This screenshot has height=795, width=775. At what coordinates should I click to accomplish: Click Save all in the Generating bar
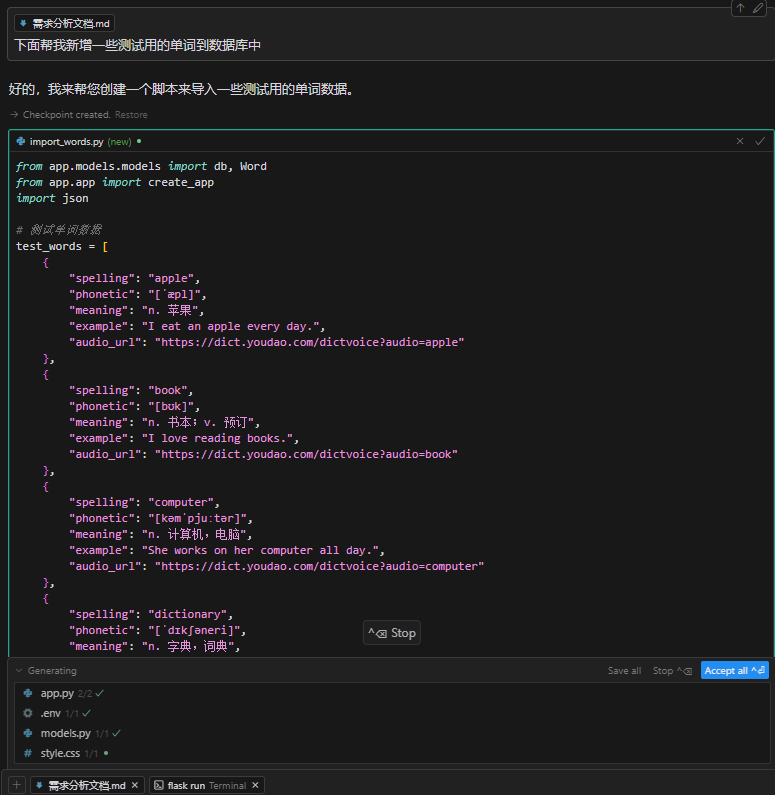click(x=624, y=670)
